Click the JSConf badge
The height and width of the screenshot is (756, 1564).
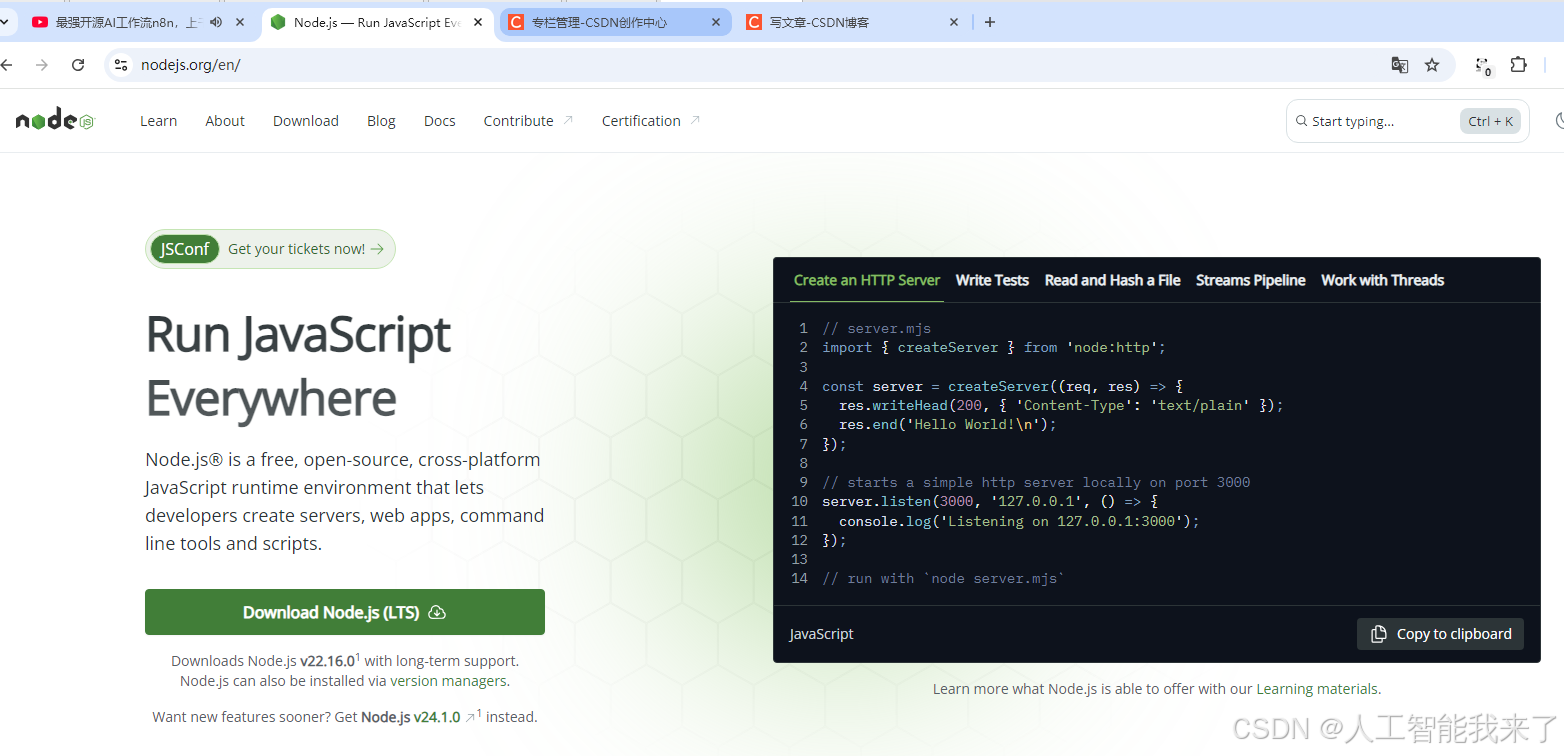click(x=185, y=249)
